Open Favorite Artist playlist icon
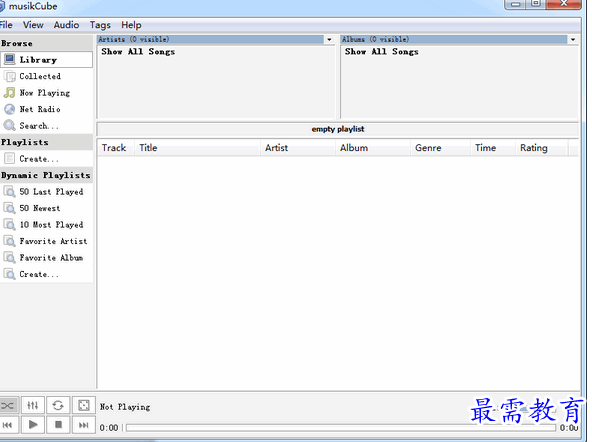 9,241
